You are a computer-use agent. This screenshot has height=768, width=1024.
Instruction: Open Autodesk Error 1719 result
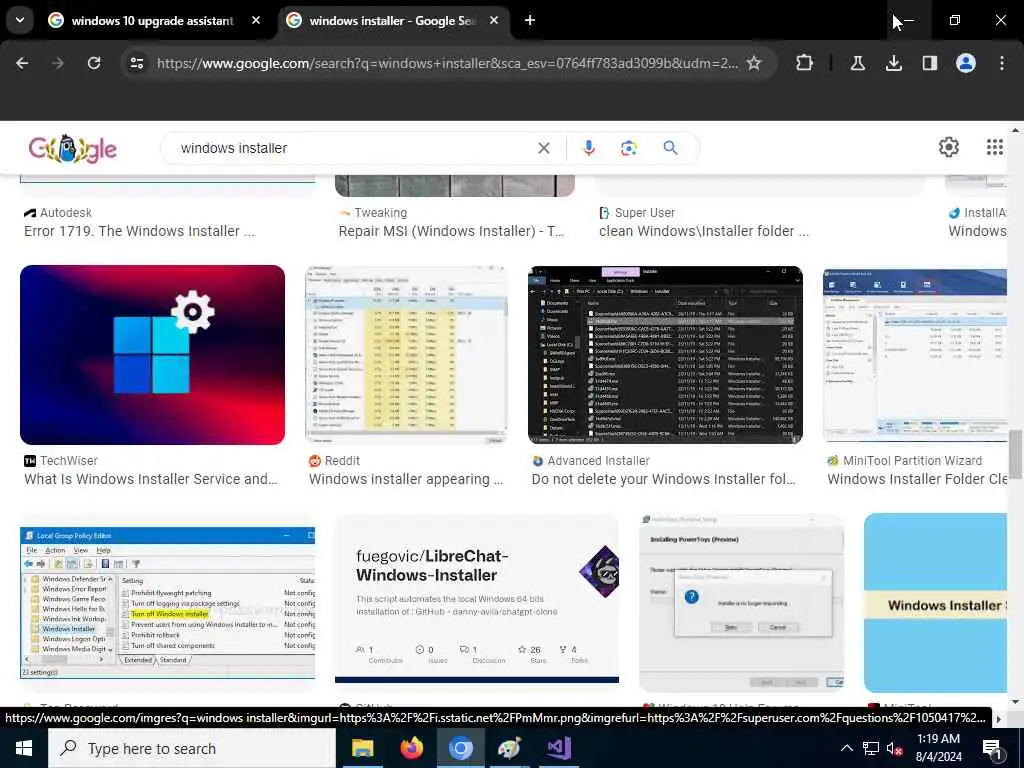click(x=140, y=231)
